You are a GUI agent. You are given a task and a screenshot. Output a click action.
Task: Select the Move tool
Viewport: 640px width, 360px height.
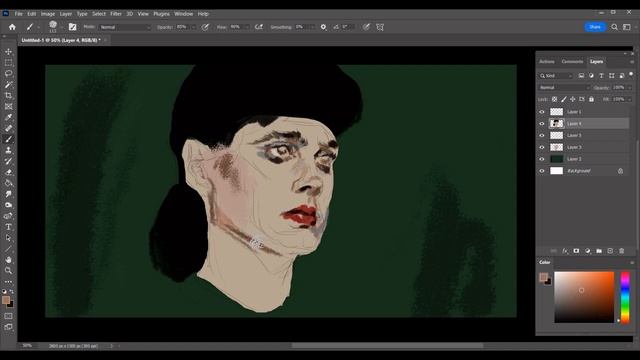pyautogui.click(x=8, y=52)
